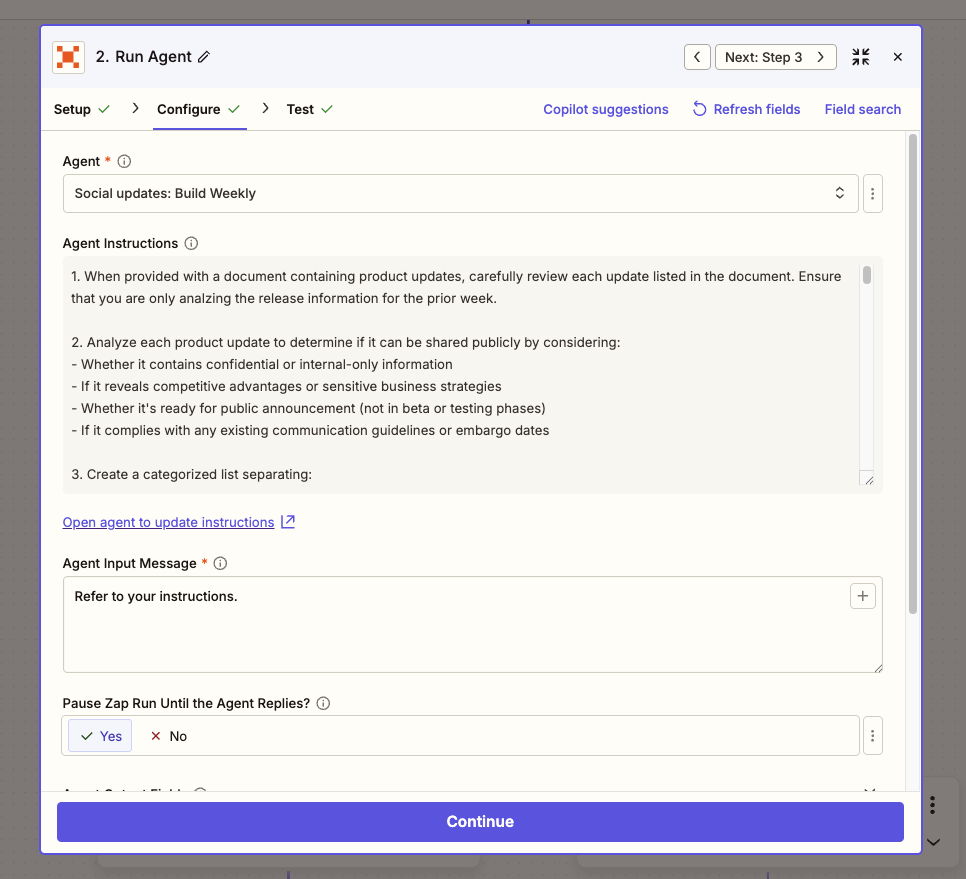Screen dimensions: 966x879
Task: Shrink the editor with the collapse icon
Action: point(860,57)
